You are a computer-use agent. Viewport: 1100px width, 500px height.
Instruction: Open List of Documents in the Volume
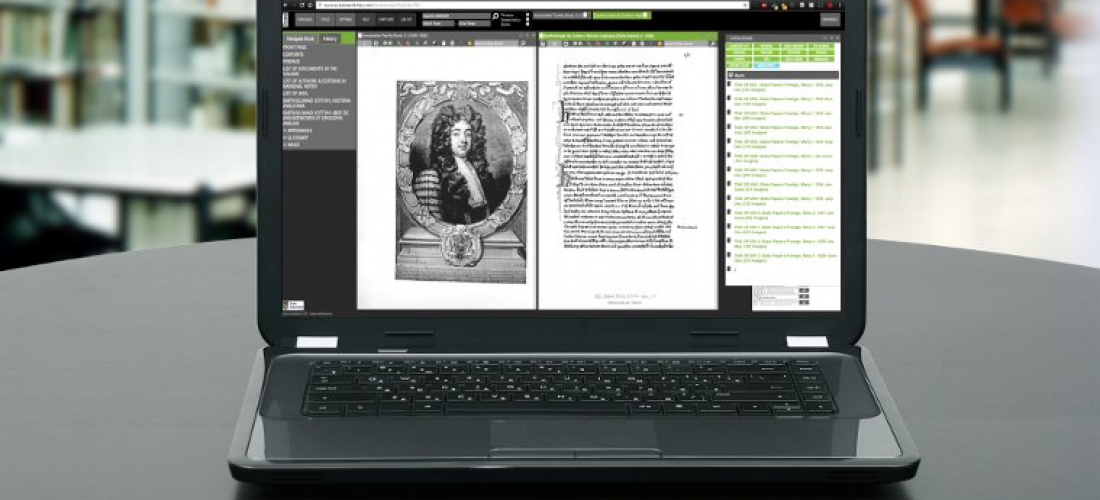(310, 72)
